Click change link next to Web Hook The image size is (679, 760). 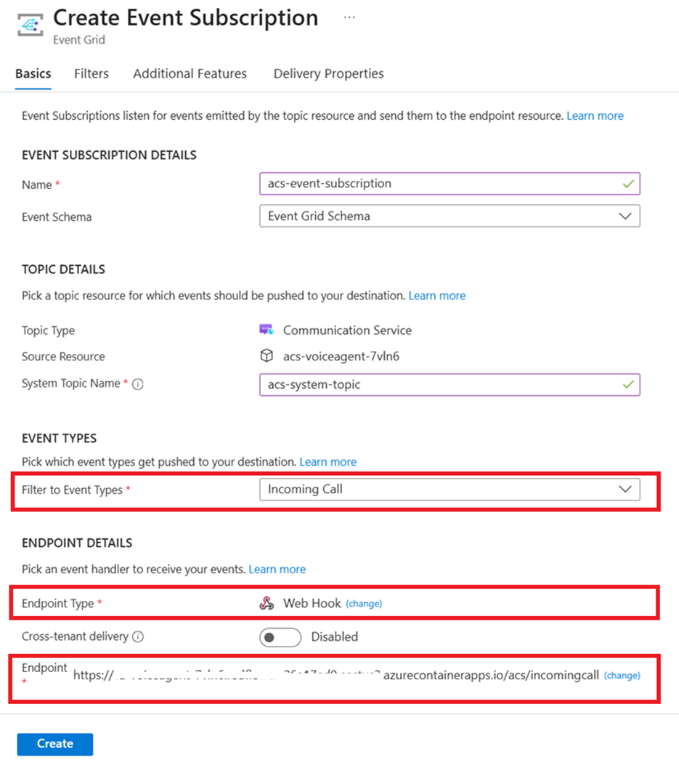tap(364, 604)
